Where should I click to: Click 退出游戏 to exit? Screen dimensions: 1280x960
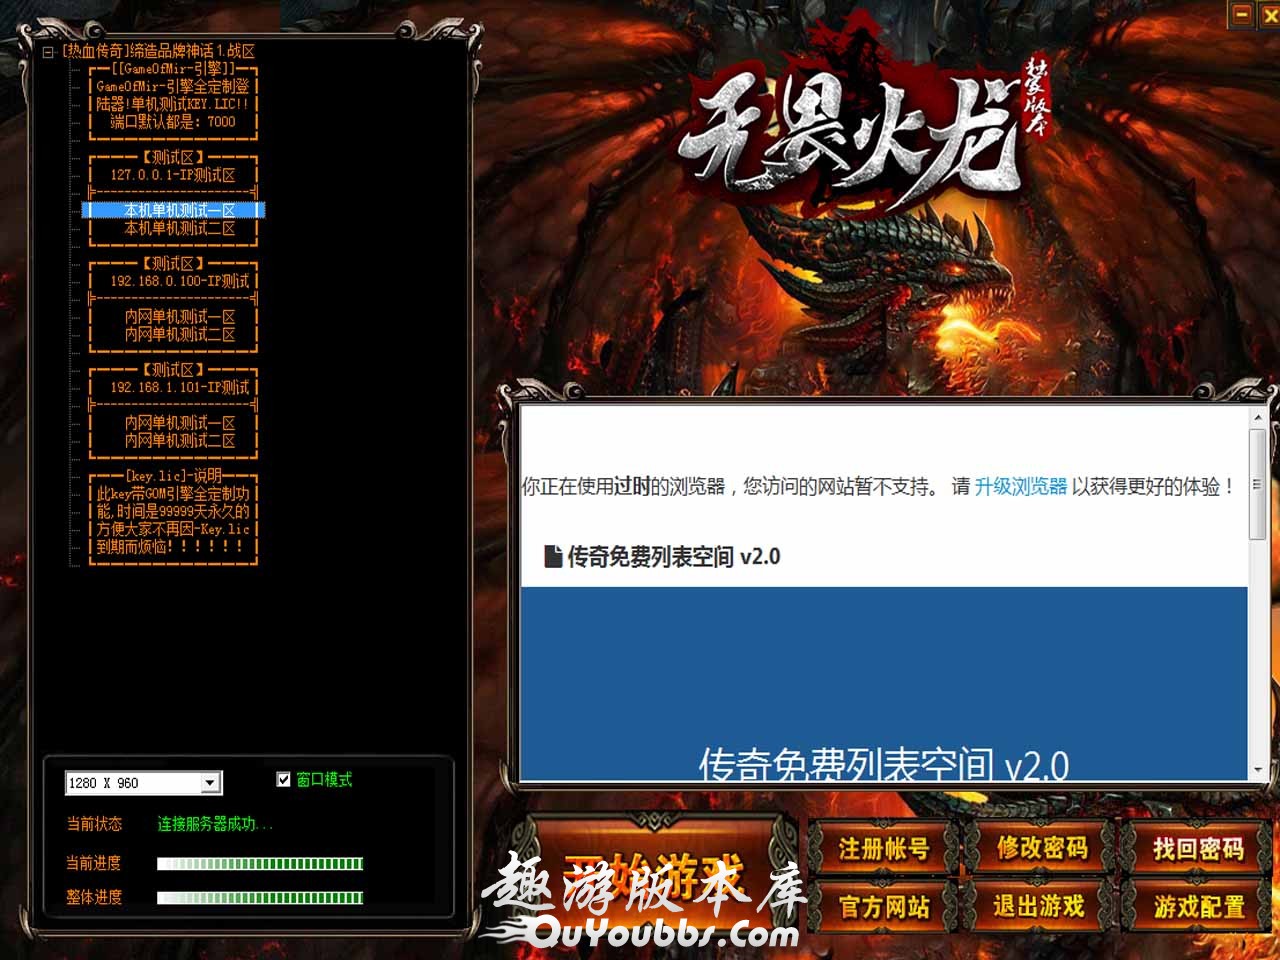pos(1041,906)
